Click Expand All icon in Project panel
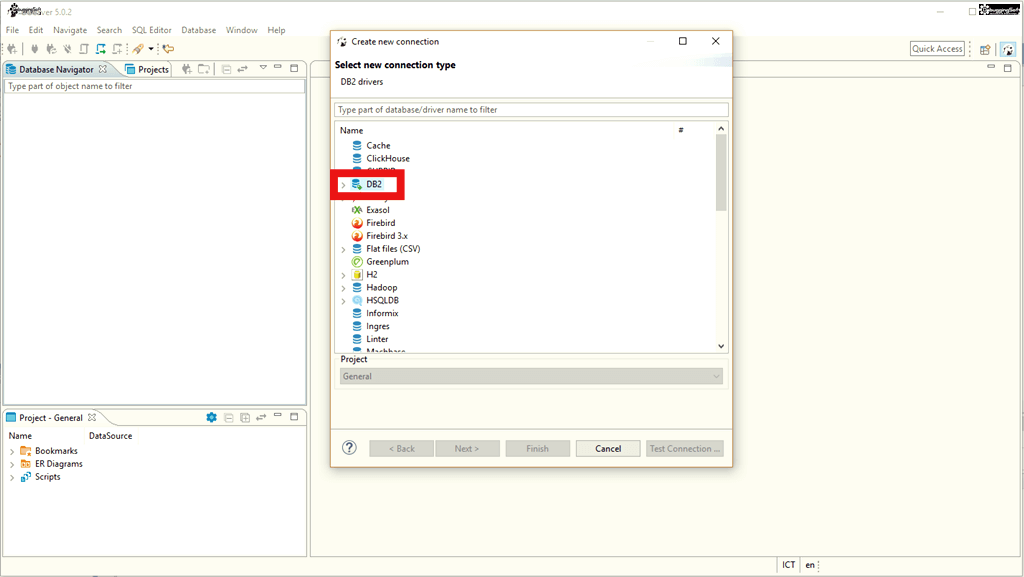This screenshot has width=1024, height=577. point(245,417)
